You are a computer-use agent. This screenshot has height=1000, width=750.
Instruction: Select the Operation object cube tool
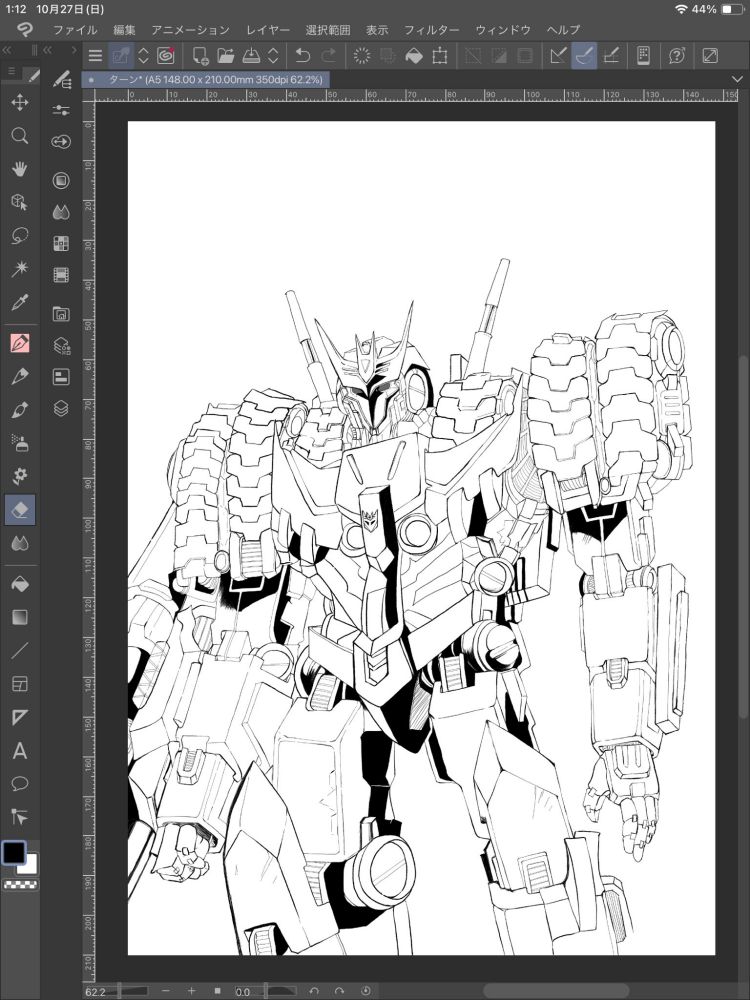20,202
